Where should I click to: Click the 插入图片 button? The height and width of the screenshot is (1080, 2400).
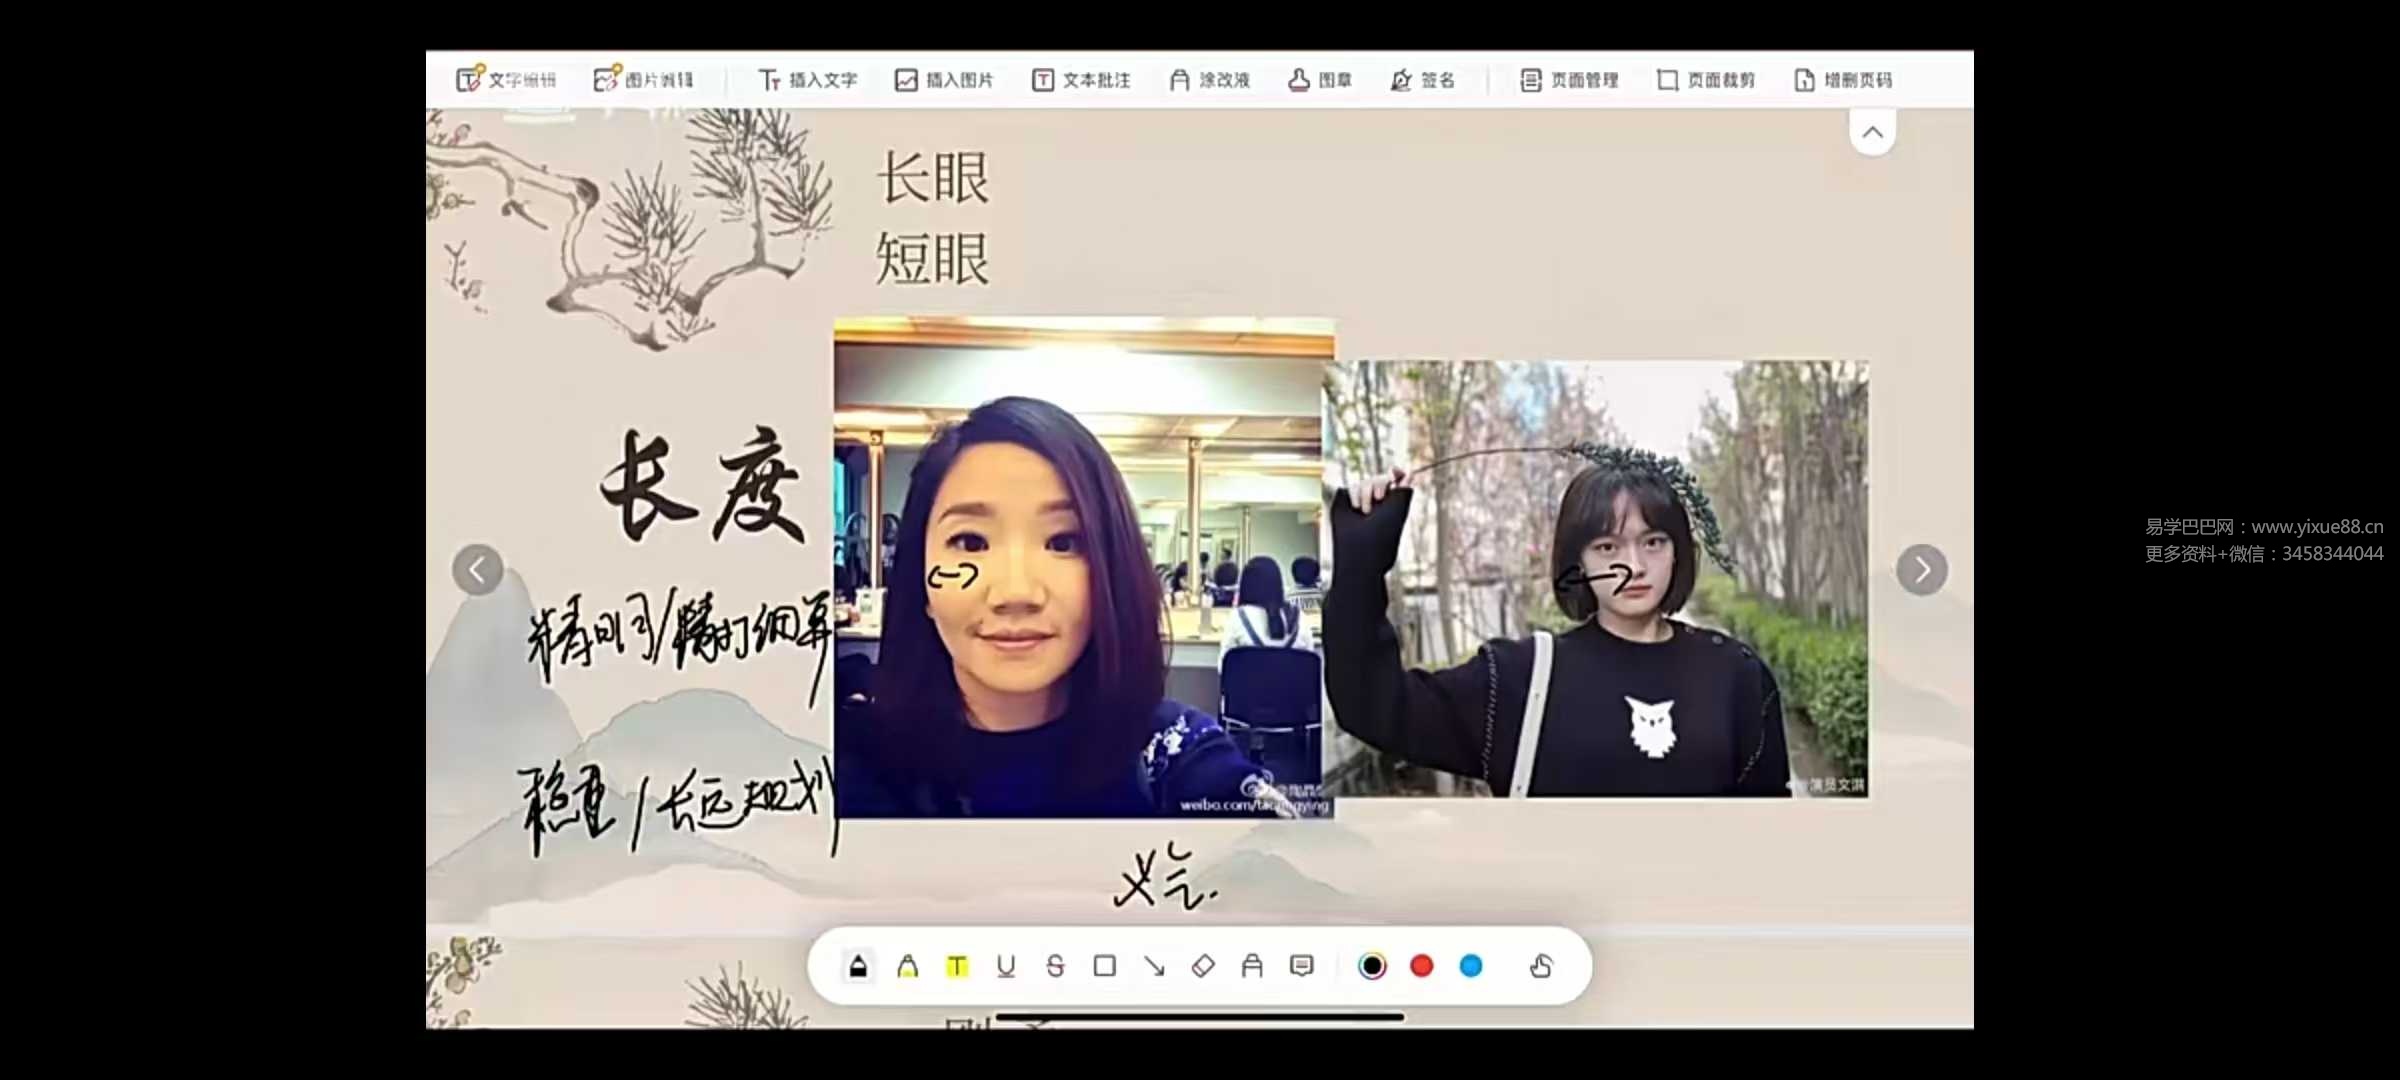pyautogui.click(x=944, y=80)
